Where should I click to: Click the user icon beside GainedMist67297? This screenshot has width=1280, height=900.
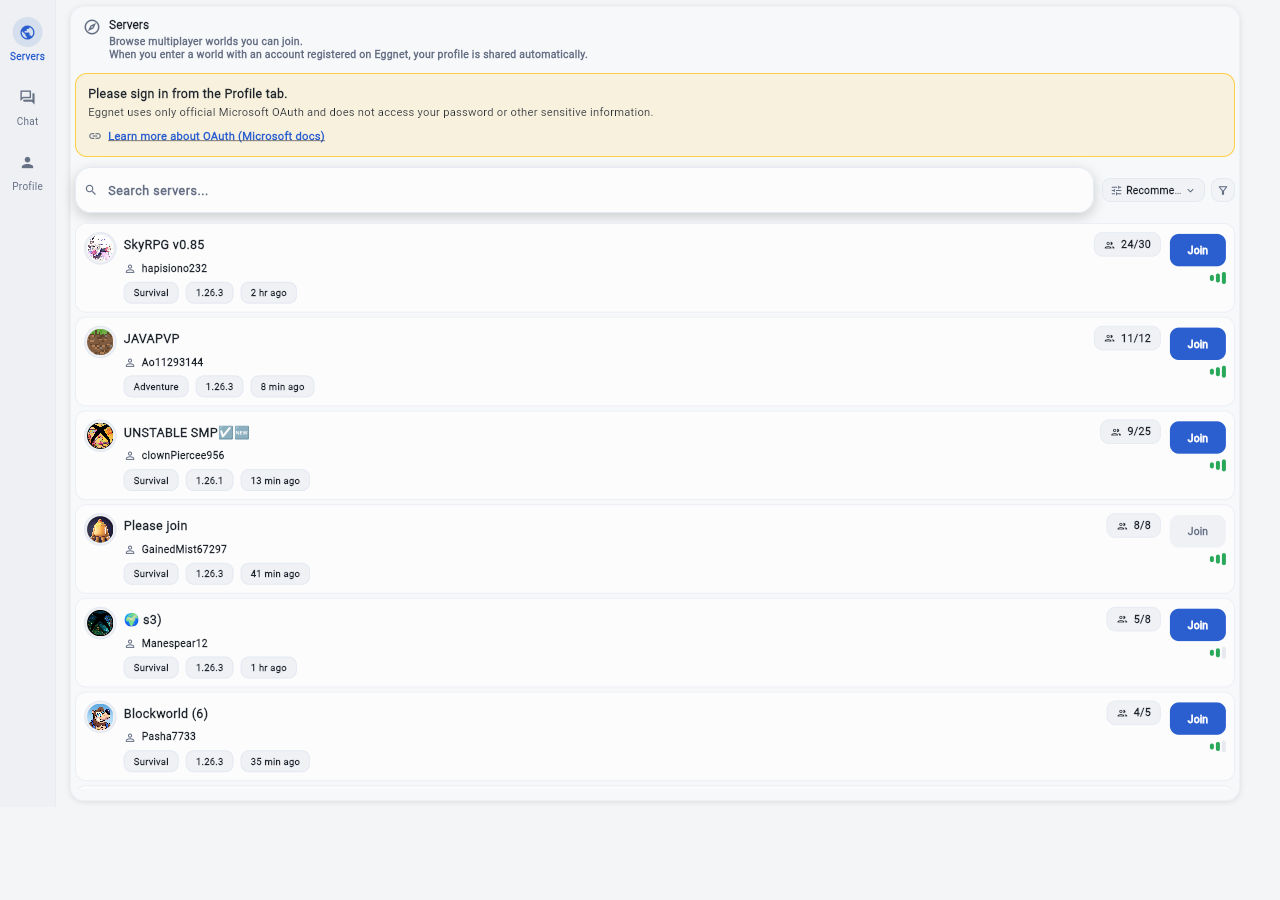point(130,550)
